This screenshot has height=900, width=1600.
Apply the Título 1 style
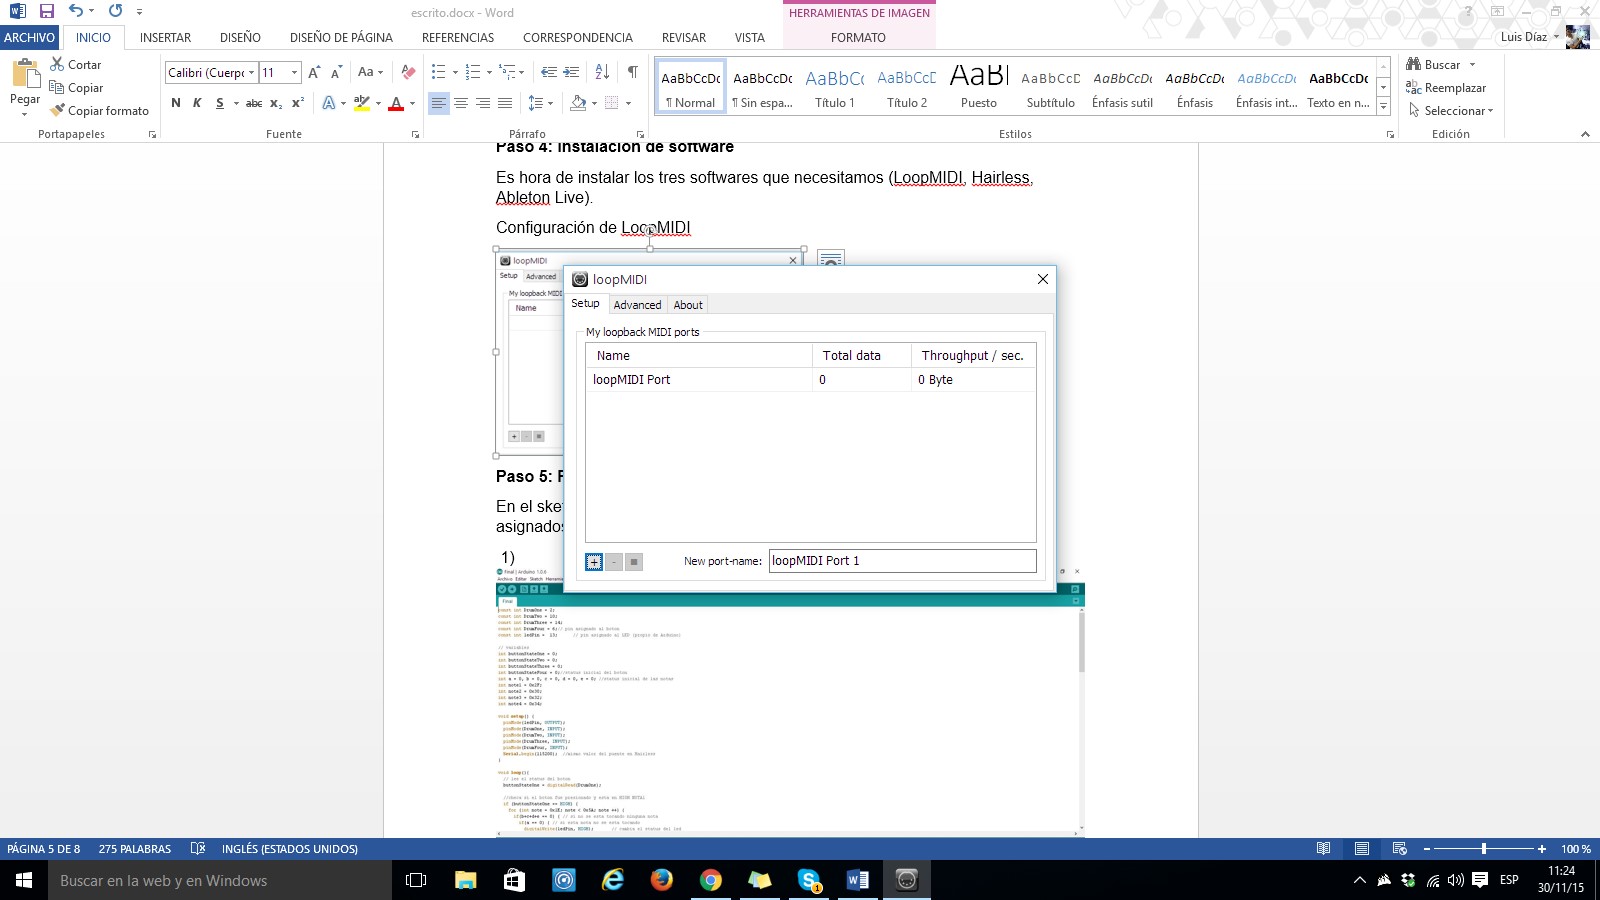[835, 88]
